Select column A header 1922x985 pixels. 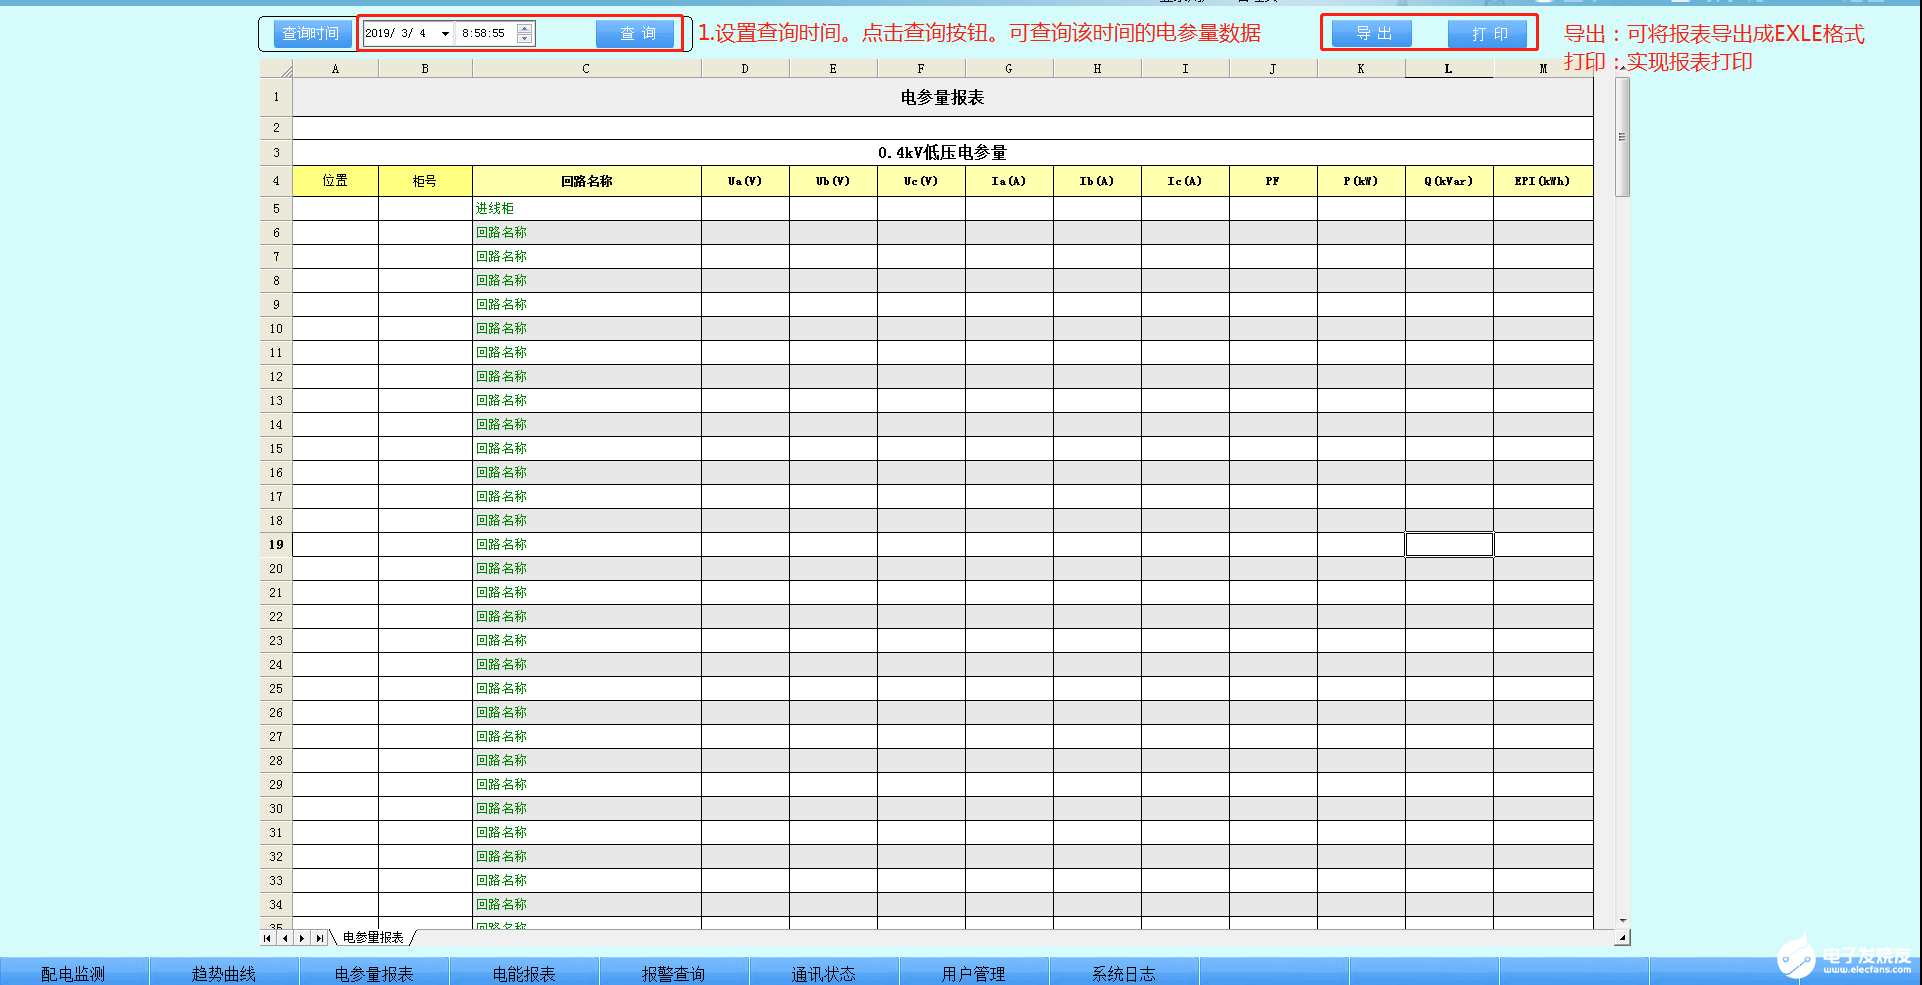pyautogui.click(x=335, y=69)
